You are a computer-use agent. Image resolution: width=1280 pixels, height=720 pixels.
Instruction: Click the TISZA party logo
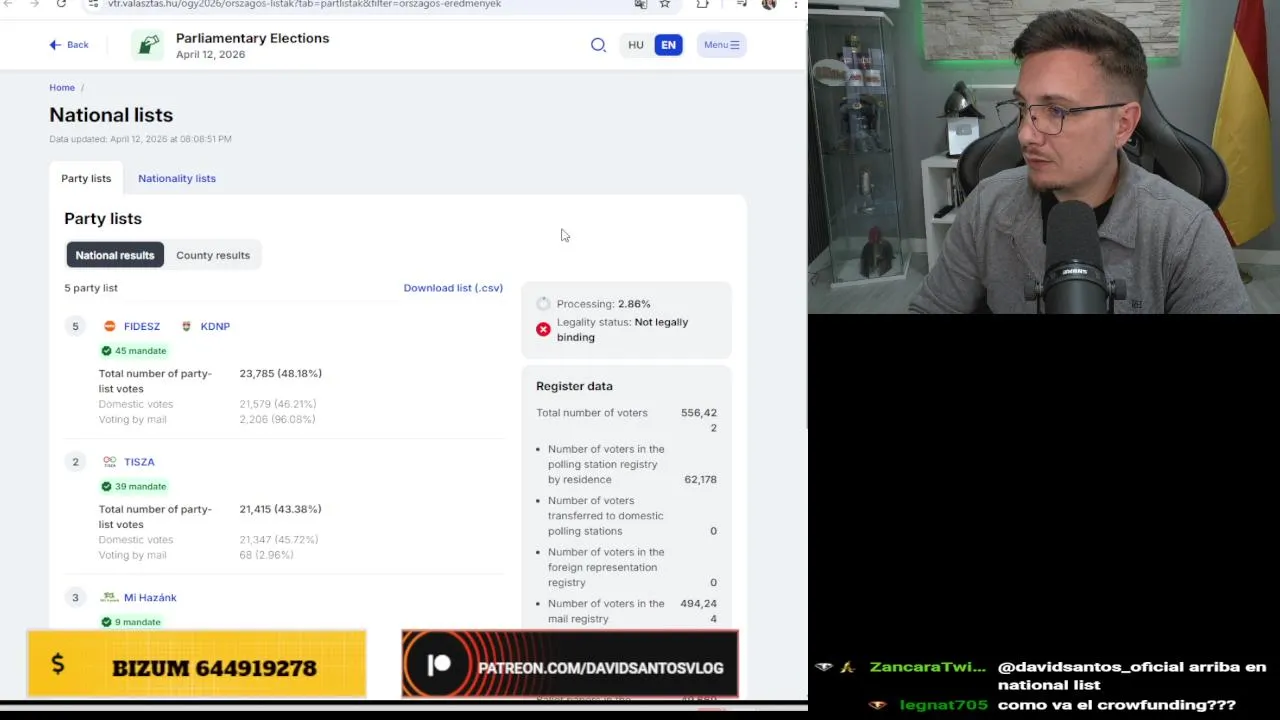click(x=110, y=462)
